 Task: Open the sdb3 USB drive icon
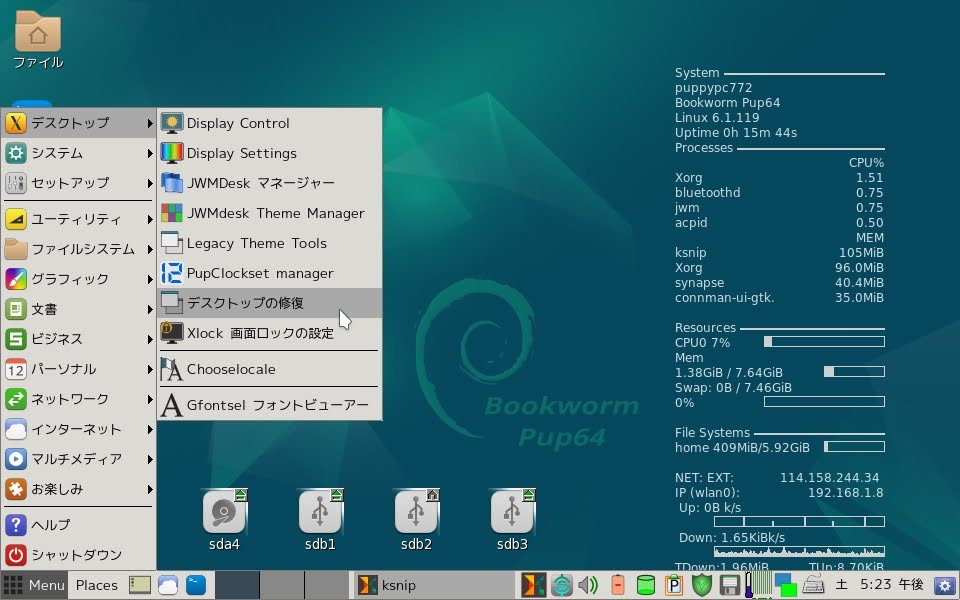512,519
